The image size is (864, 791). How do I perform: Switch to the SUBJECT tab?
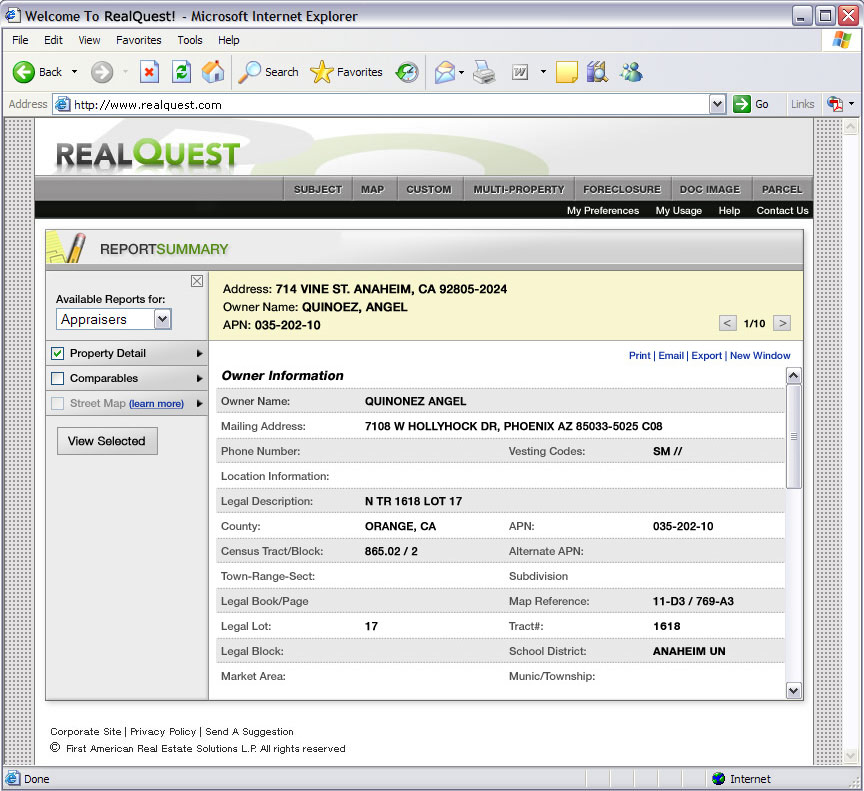[x=318, y=189]
